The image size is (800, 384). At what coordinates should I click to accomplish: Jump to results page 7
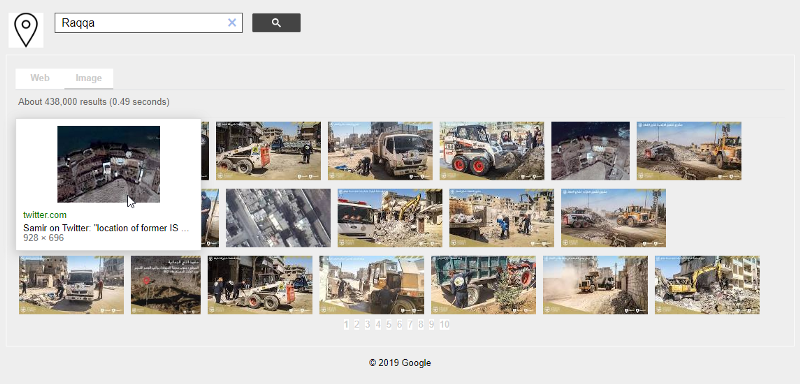pos(410,324)
